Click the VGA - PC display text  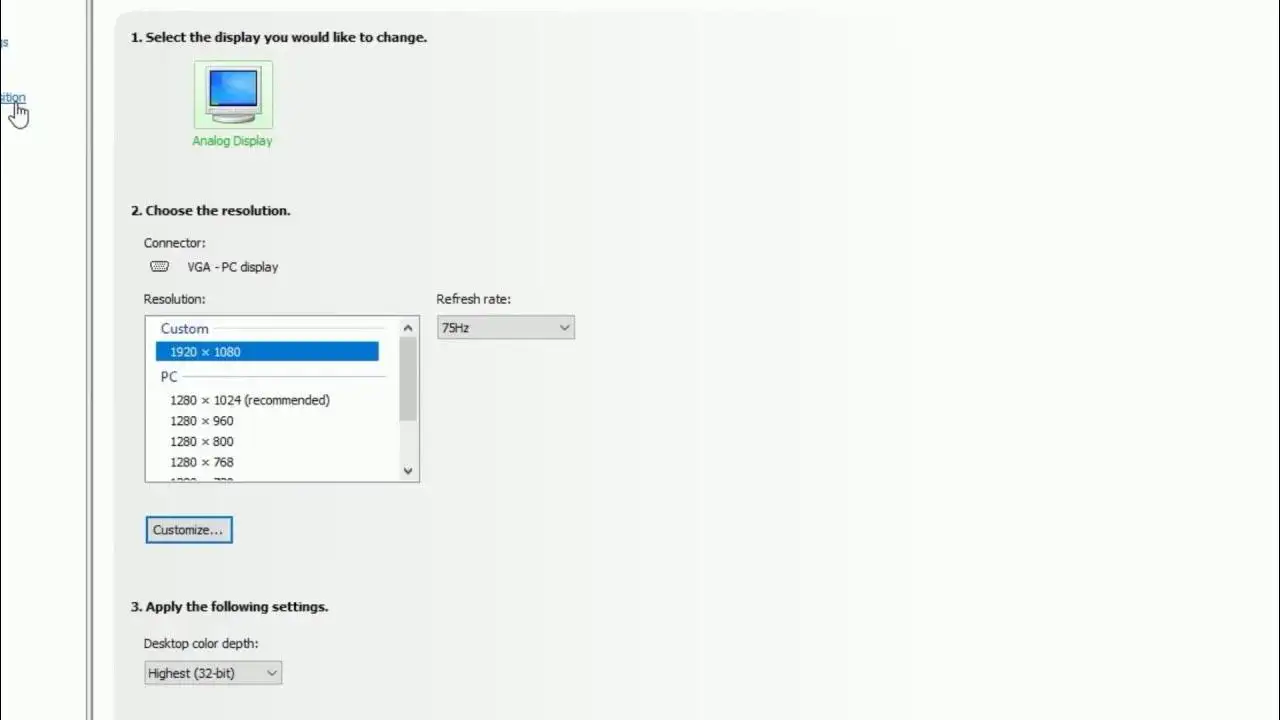pos(232,267)
